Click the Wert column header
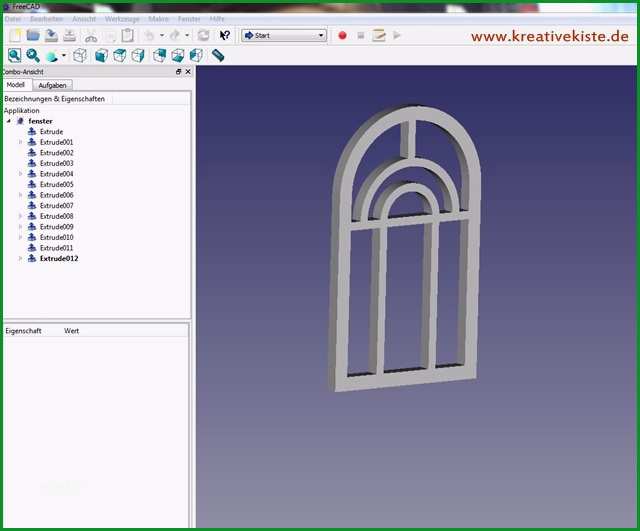The image size is (640, 531). pos(71,331)
